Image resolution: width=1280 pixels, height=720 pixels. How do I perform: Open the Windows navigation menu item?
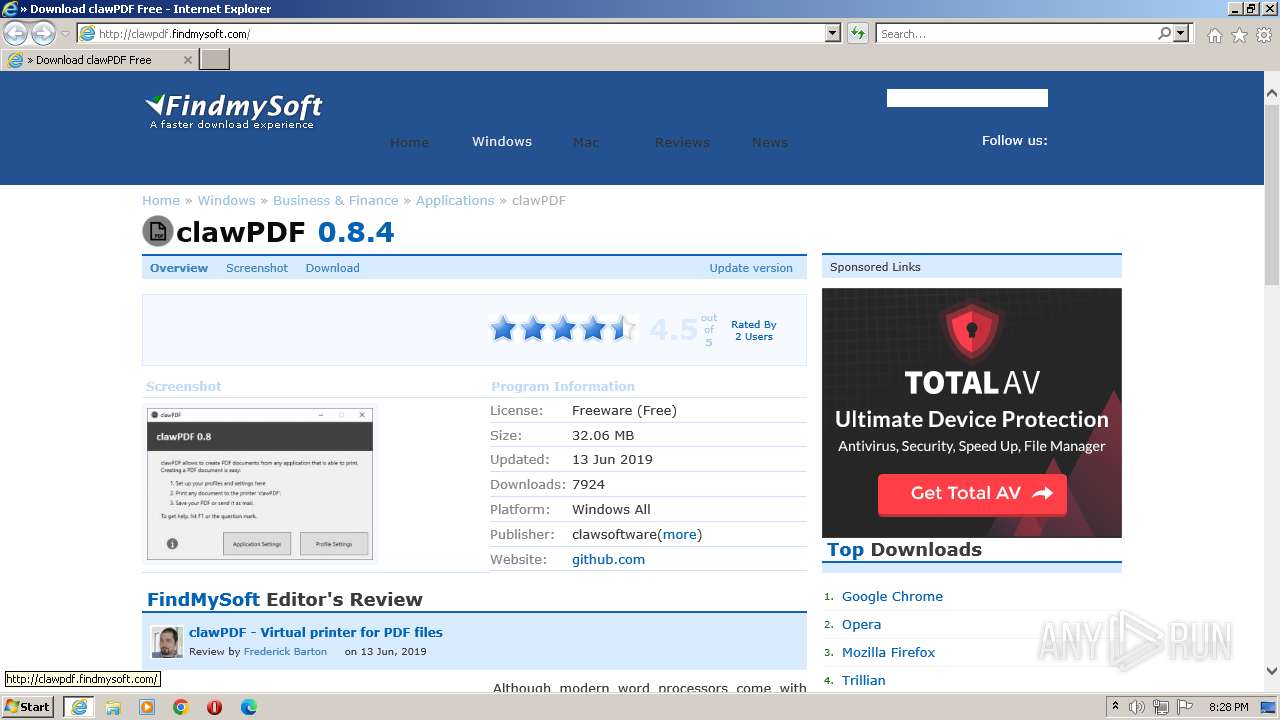[x=502, y=141]
